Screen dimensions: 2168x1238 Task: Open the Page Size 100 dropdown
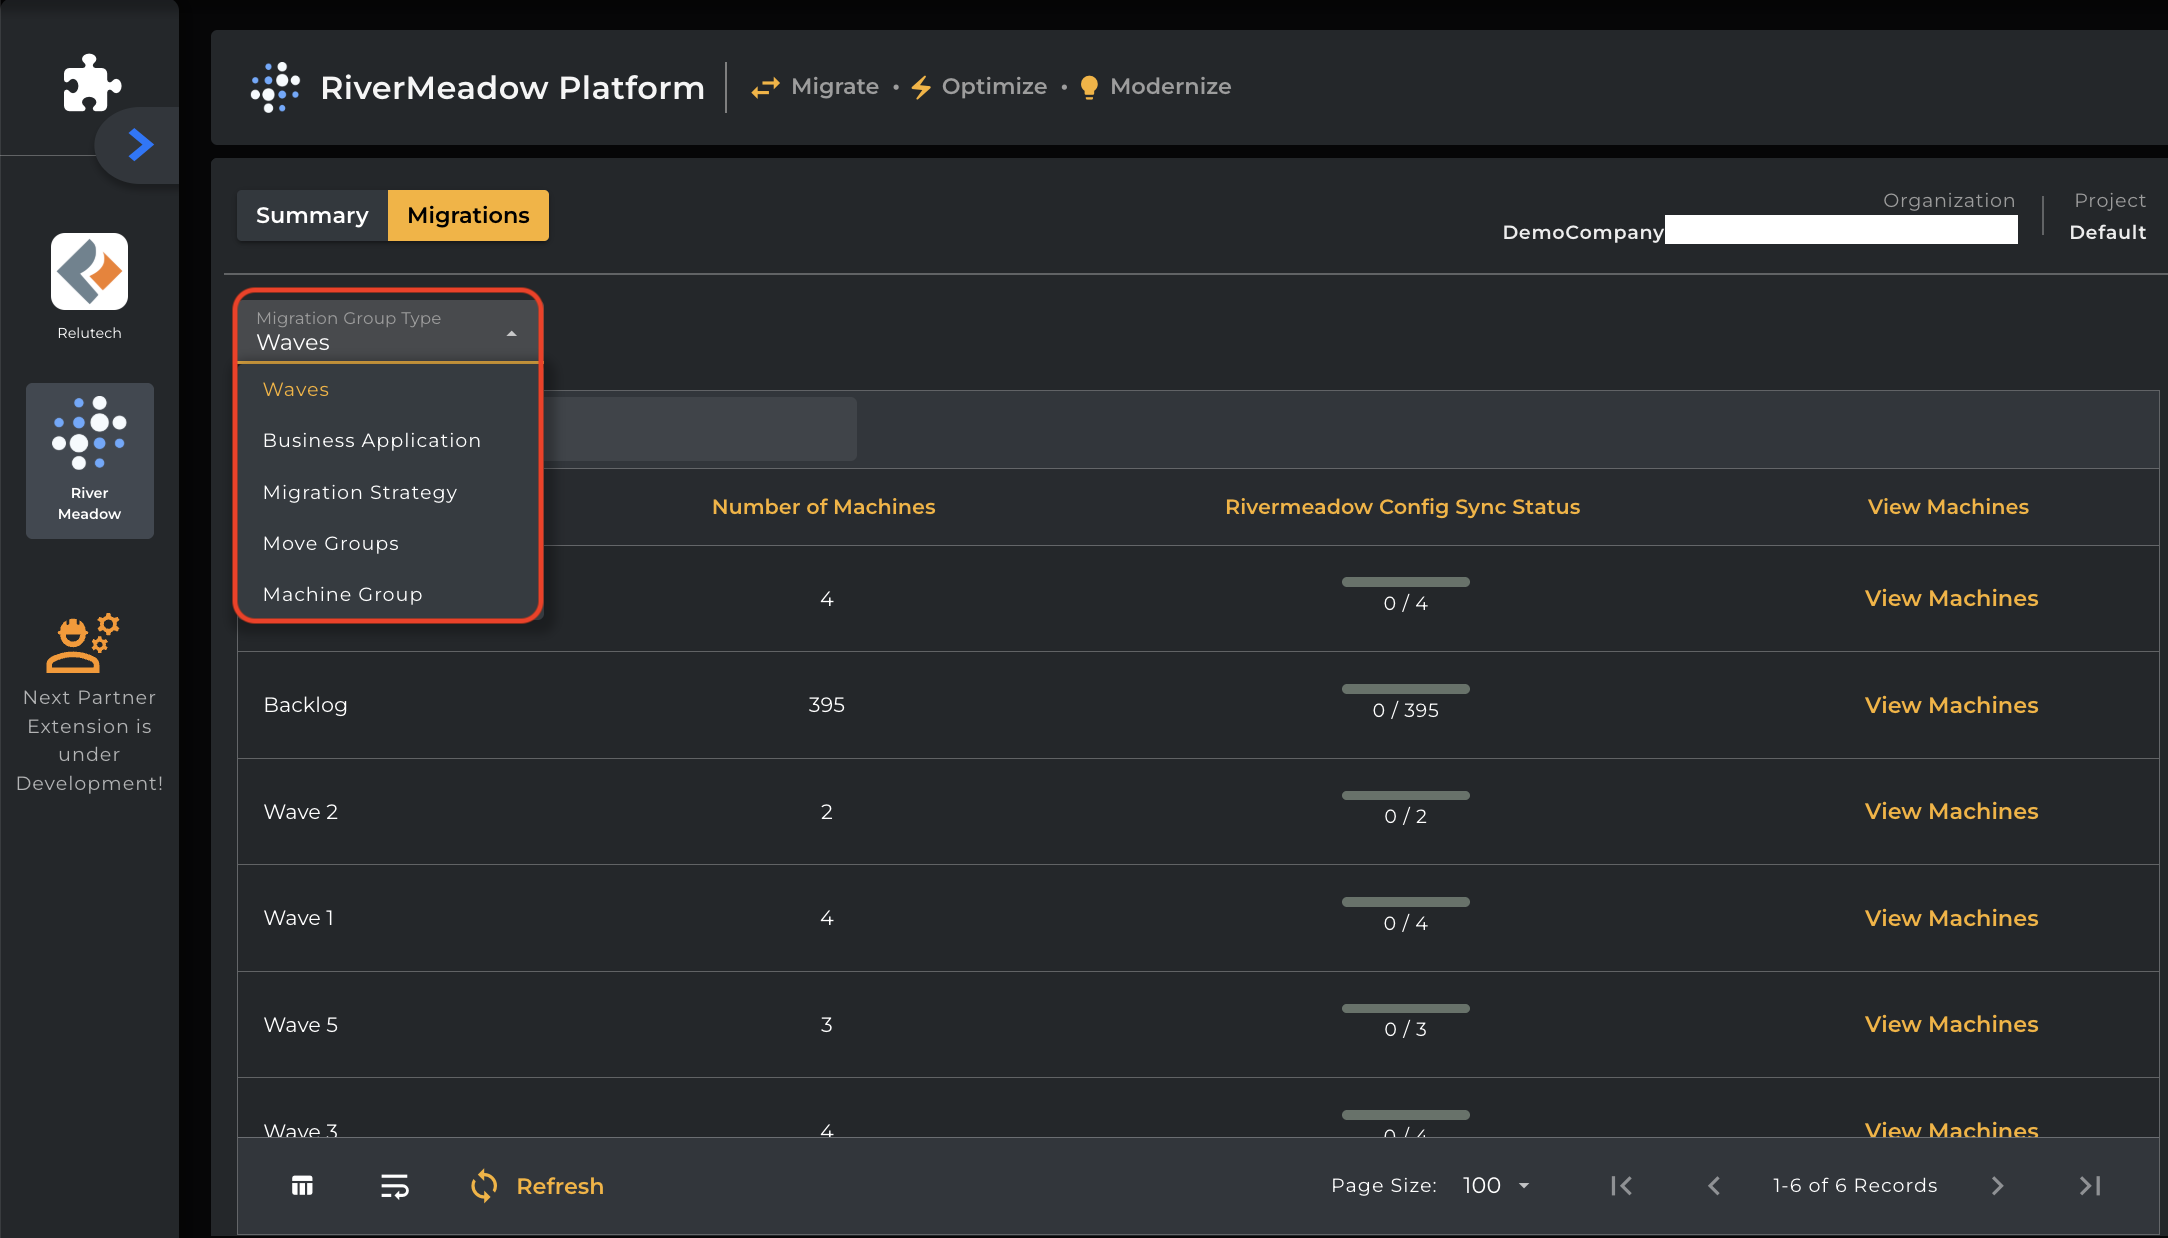click(x=1496, y=1186)
